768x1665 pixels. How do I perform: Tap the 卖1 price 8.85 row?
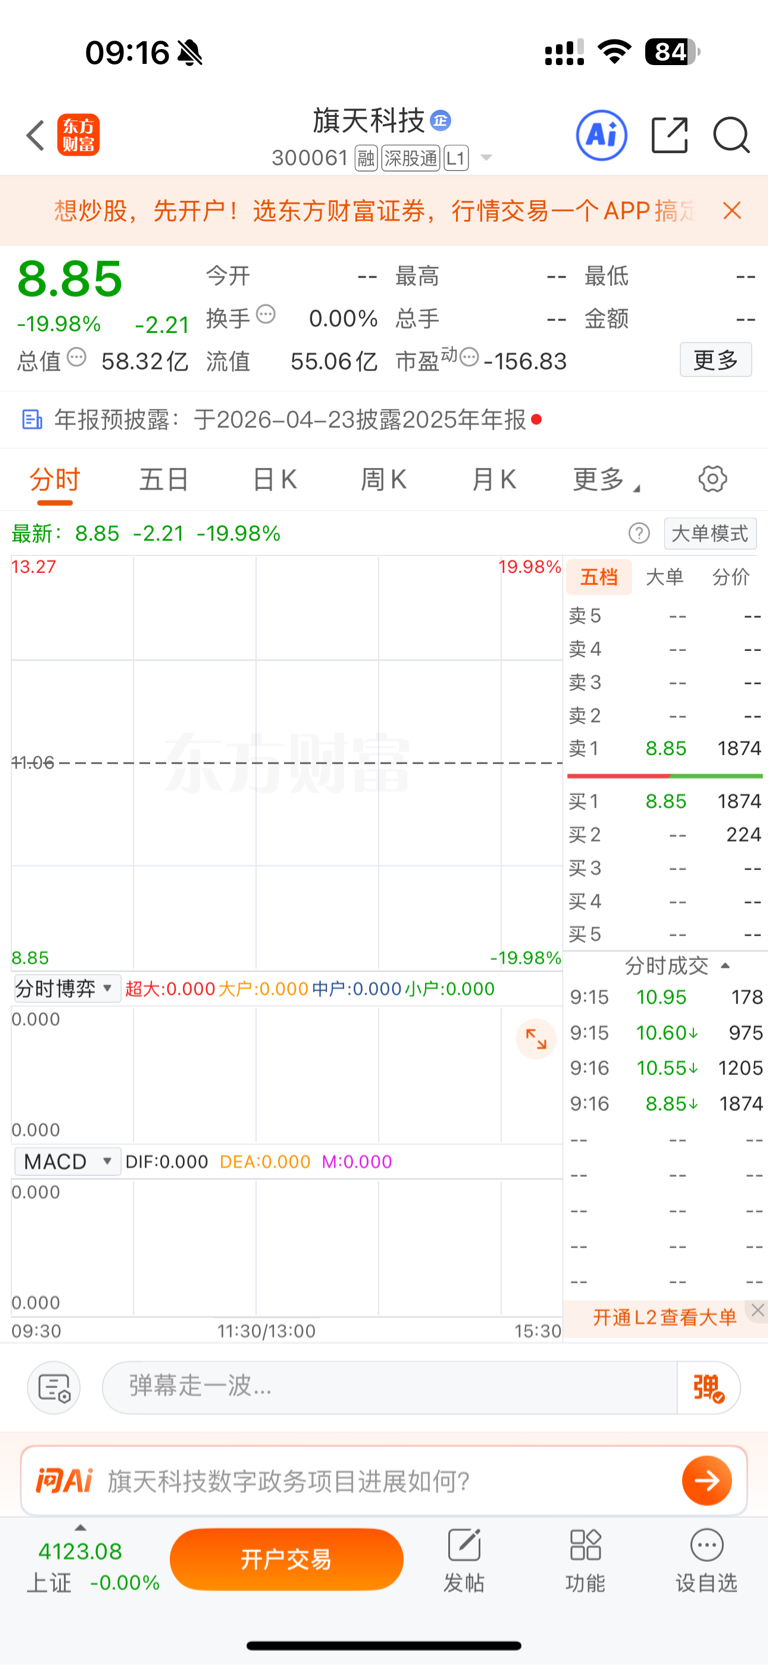coord(665,749)
